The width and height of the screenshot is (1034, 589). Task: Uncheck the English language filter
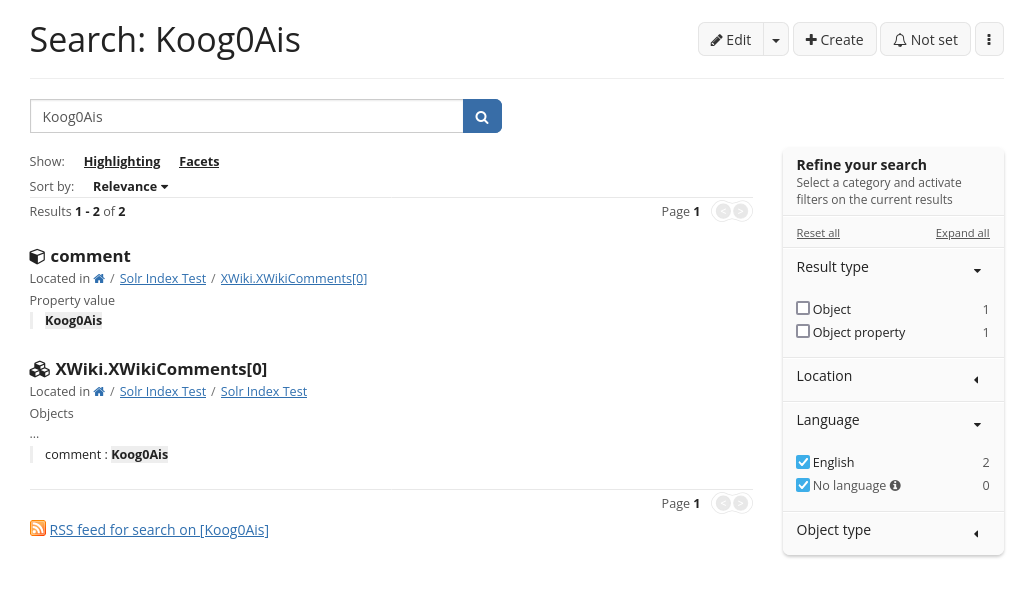point(803,462)
